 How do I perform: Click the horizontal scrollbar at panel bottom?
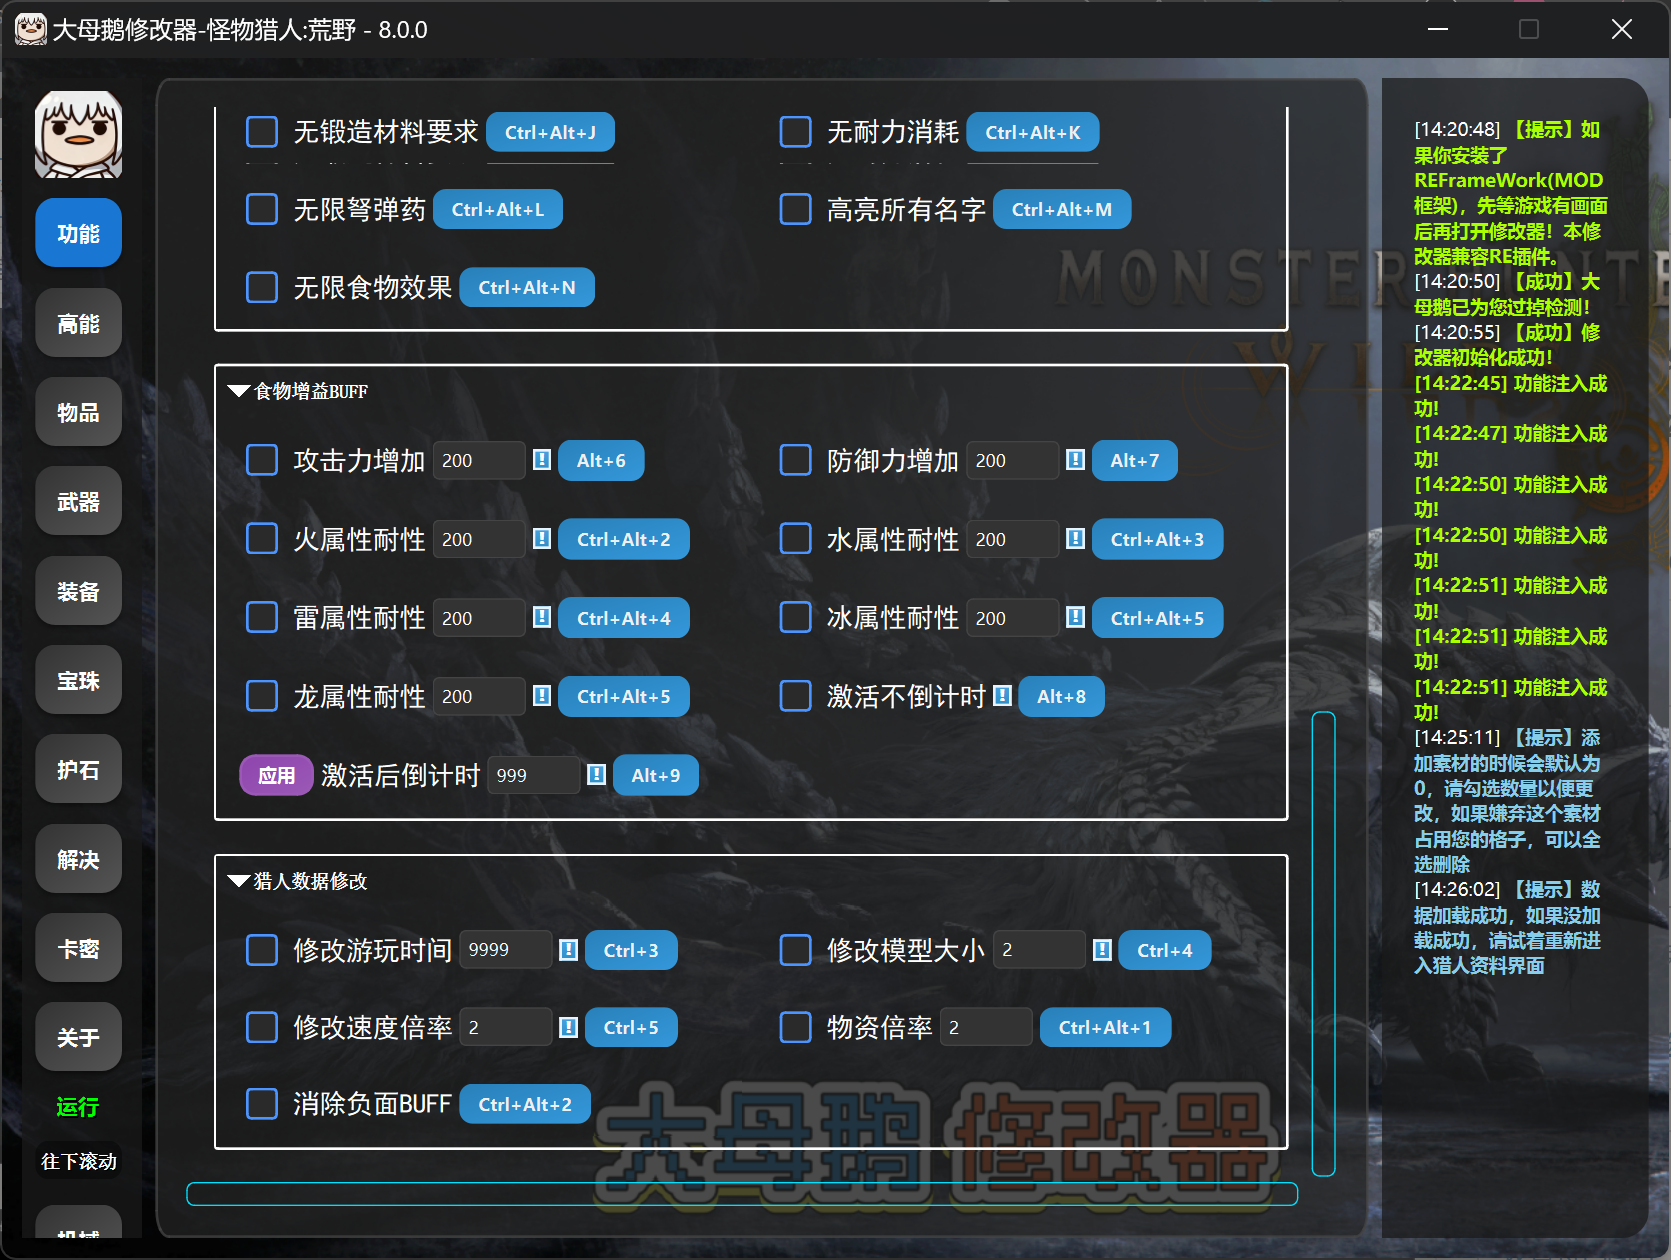tap(742, 1194)
